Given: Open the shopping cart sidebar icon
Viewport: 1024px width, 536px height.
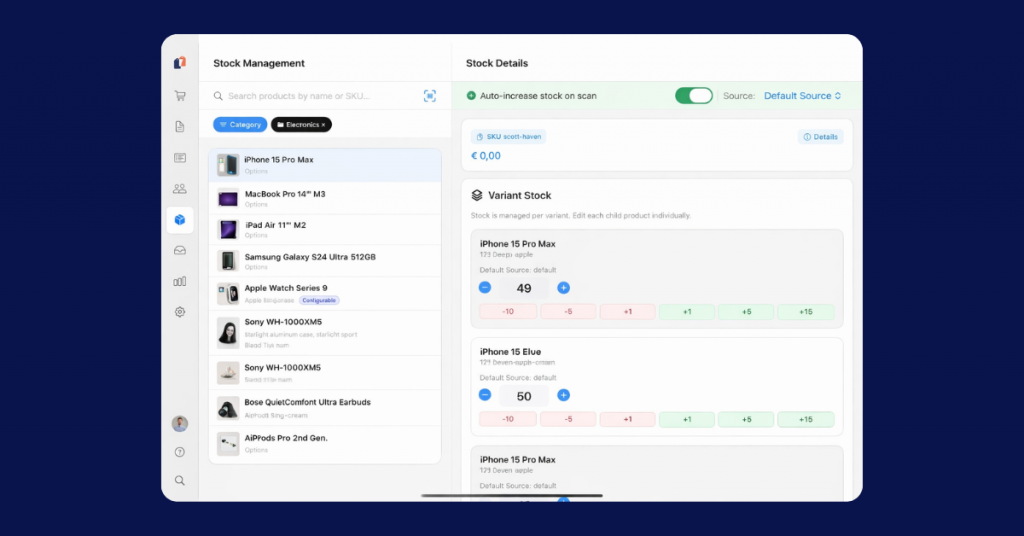Looking at the screenshot, I should (x=180, y=96).
